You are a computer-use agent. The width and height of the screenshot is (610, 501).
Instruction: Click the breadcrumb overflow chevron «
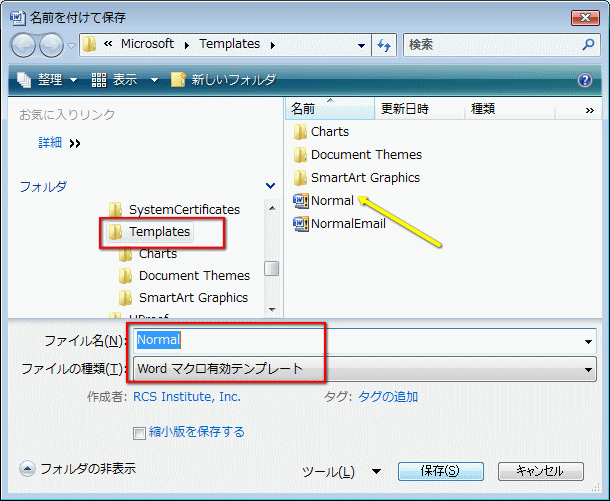[108, 44]
